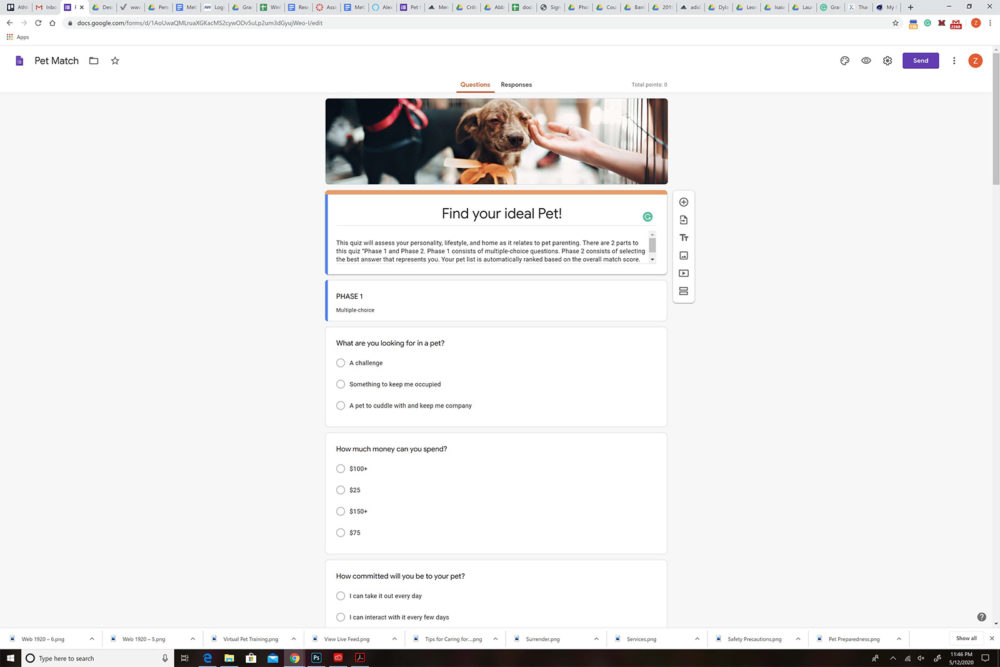
Task: Add a title and description block
Action: point(684,238)
